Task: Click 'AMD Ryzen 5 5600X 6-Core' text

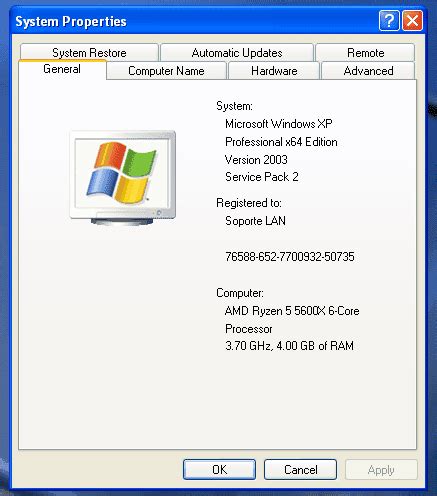Action: tap(292, 311)
